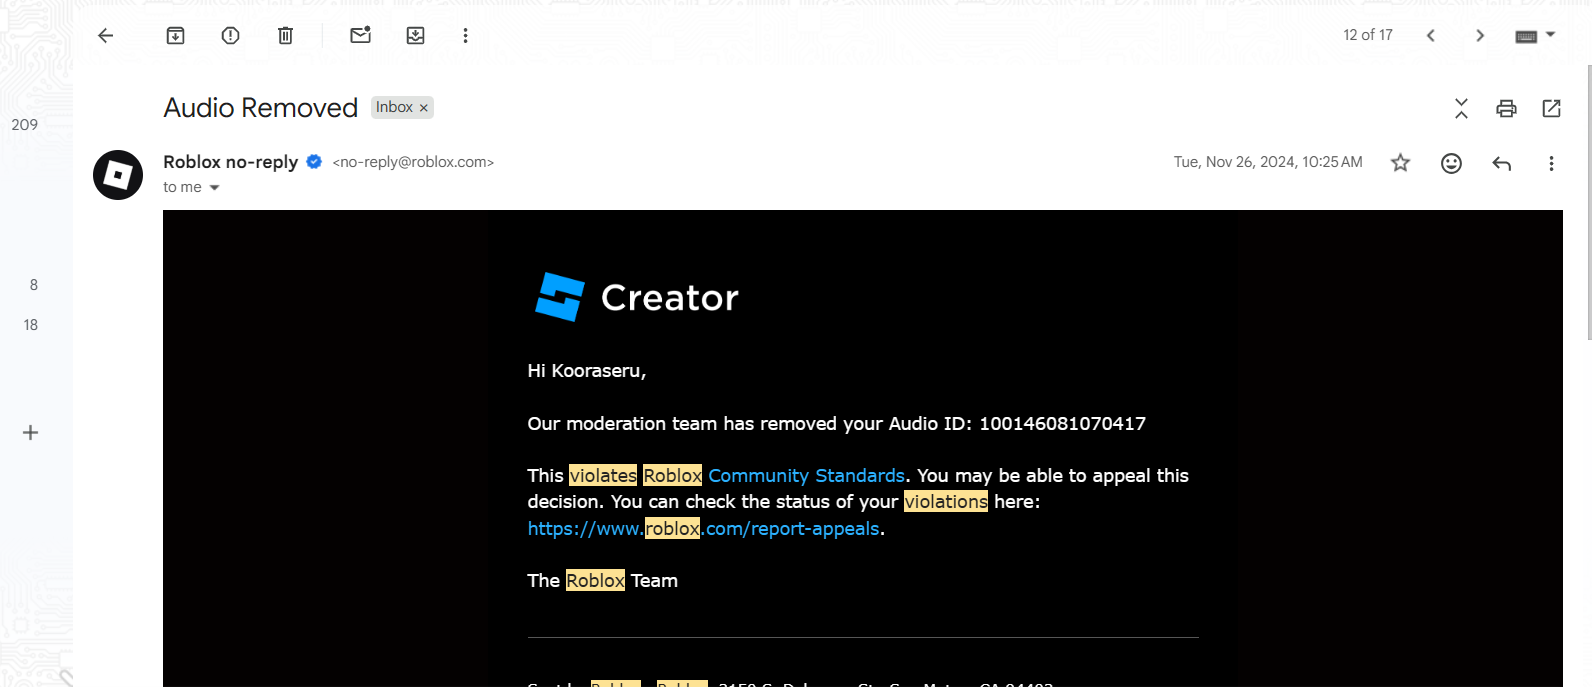Delete the Audio Removed email
The height and width of the screenshot is (687, 1592).
(285, 36)
